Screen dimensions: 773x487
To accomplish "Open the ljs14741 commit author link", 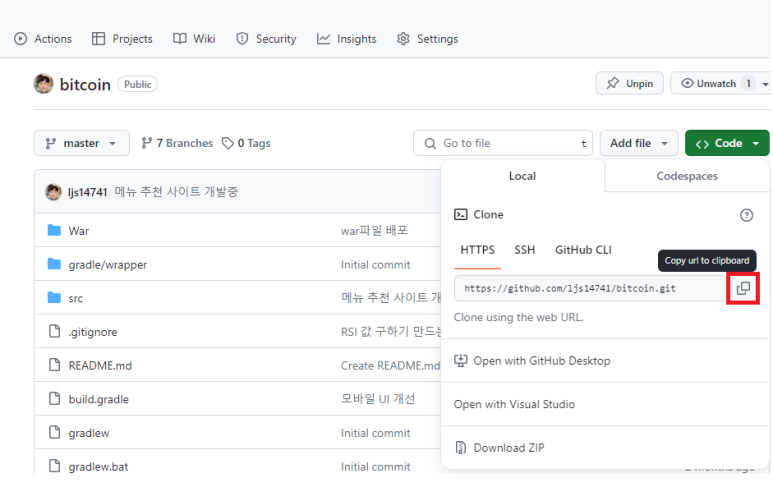I will click(x=88, y=192).
